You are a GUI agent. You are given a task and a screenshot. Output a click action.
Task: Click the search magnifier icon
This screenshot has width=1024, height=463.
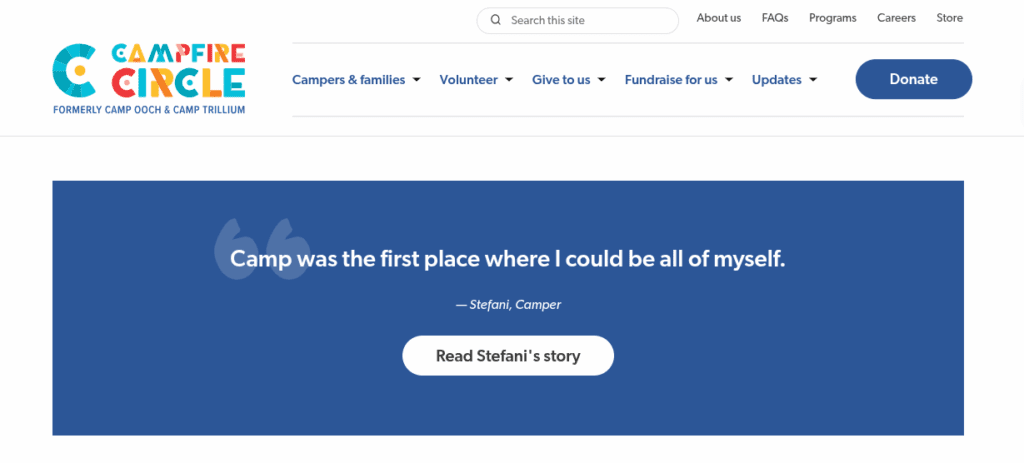pos(496,20)
